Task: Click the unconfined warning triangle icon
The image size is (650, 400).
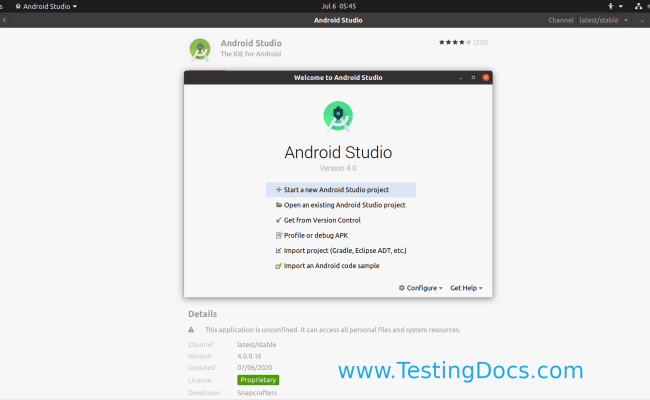Action: 191,330
